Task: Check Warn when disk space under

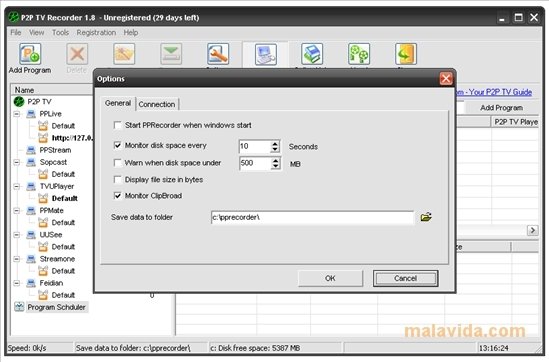Action: (118, 163)
